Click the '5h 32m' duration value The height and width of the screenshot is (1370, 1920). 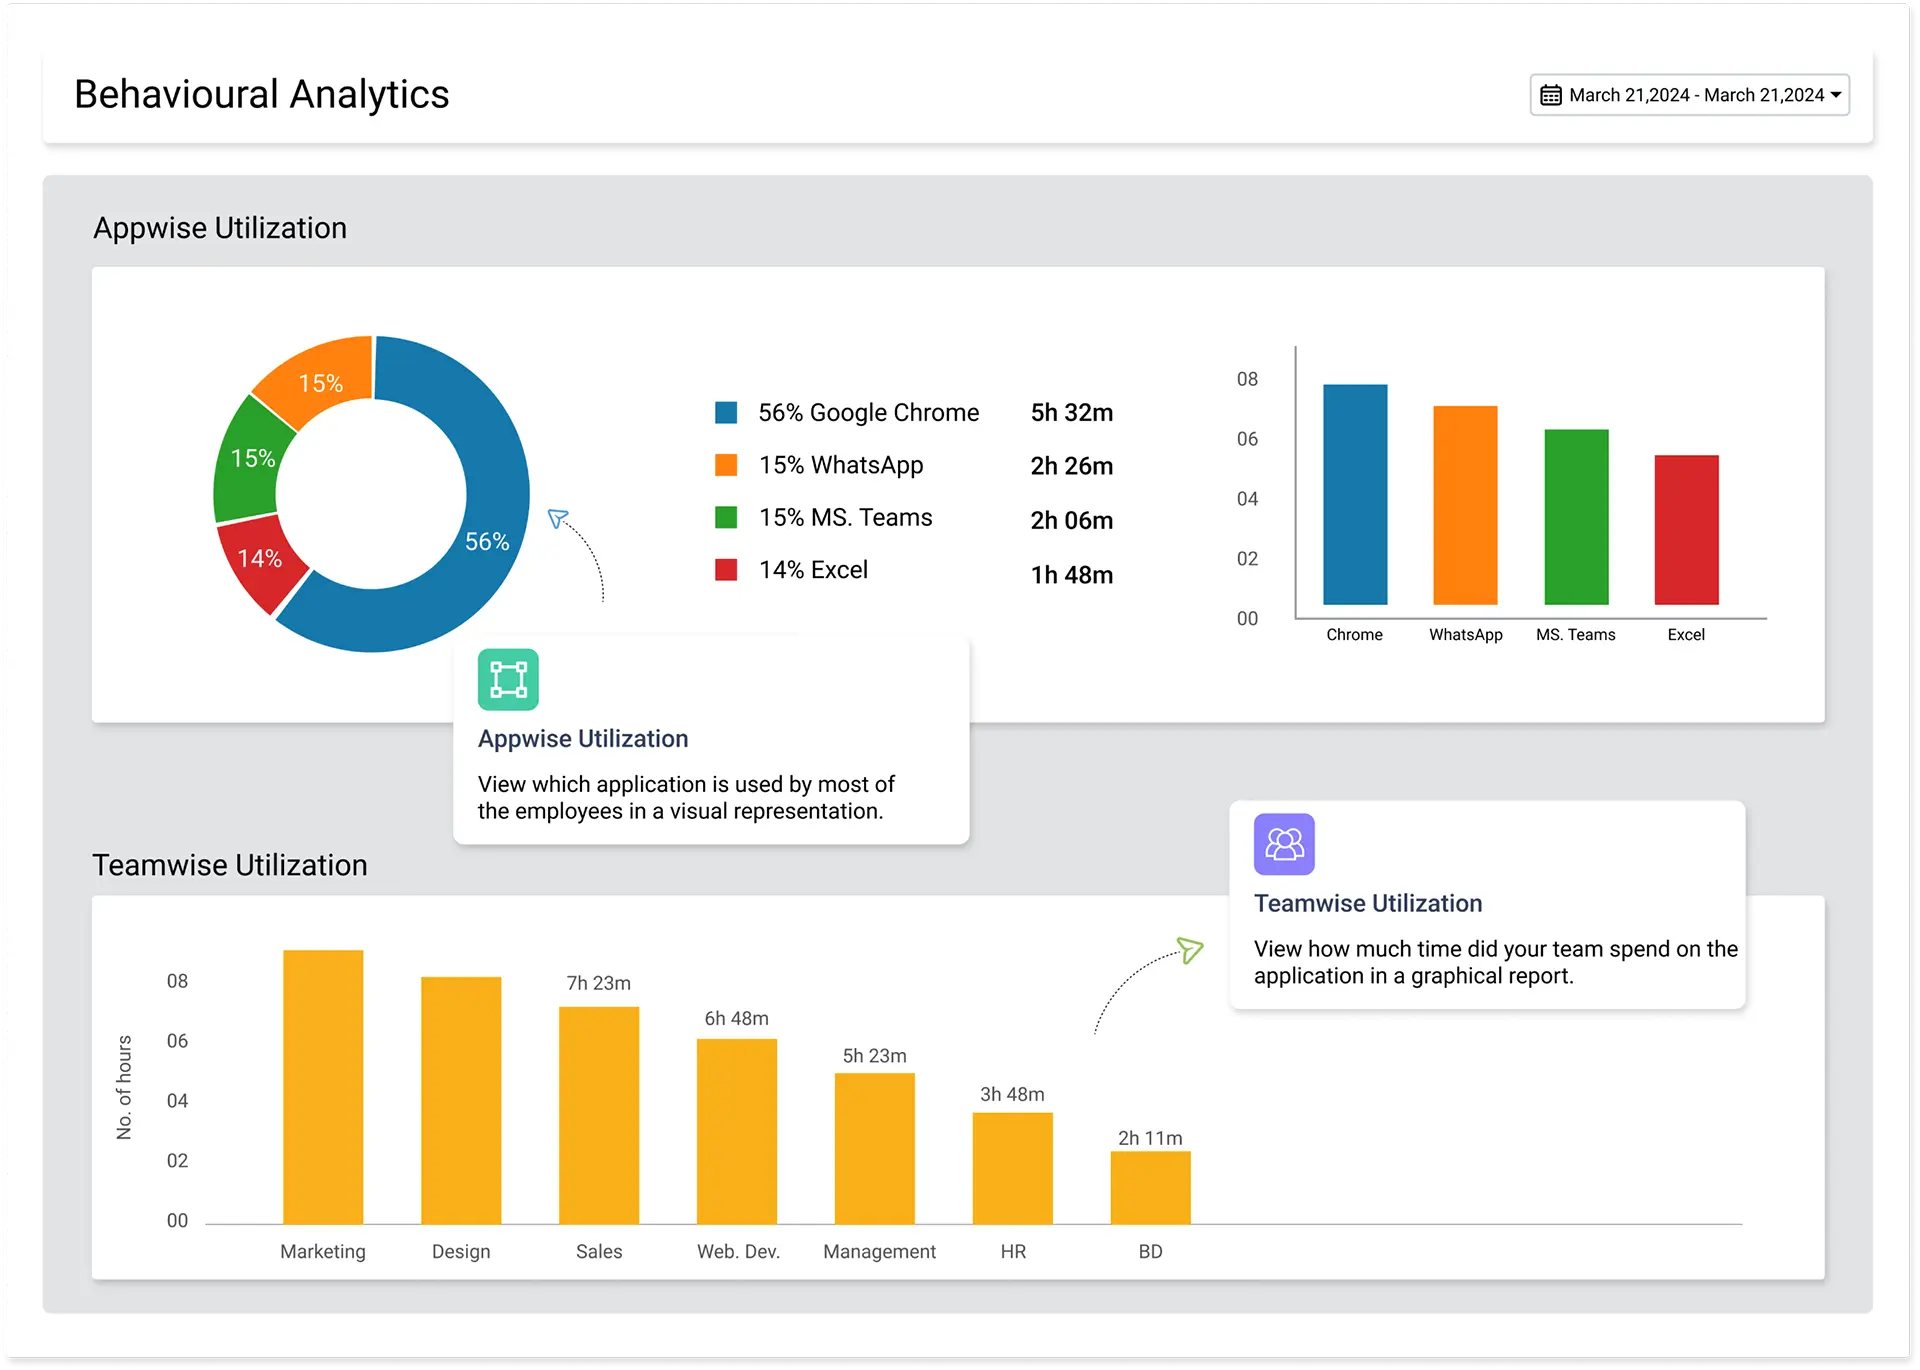1072,412
